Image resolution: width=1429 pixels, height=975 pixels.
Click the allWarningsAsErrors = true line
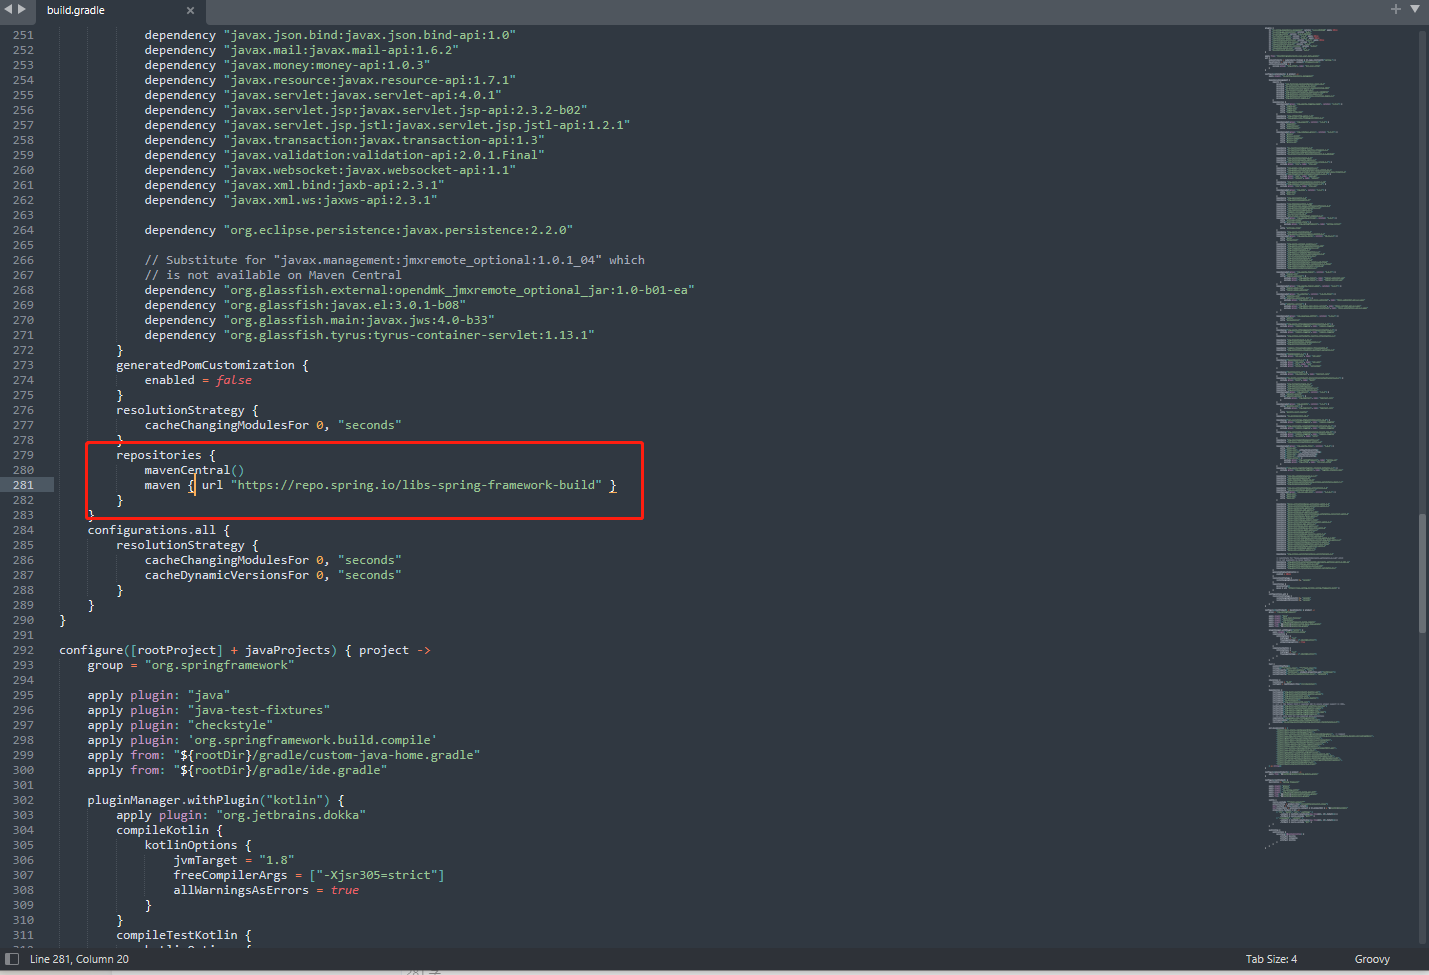click(x=266, y=890)
